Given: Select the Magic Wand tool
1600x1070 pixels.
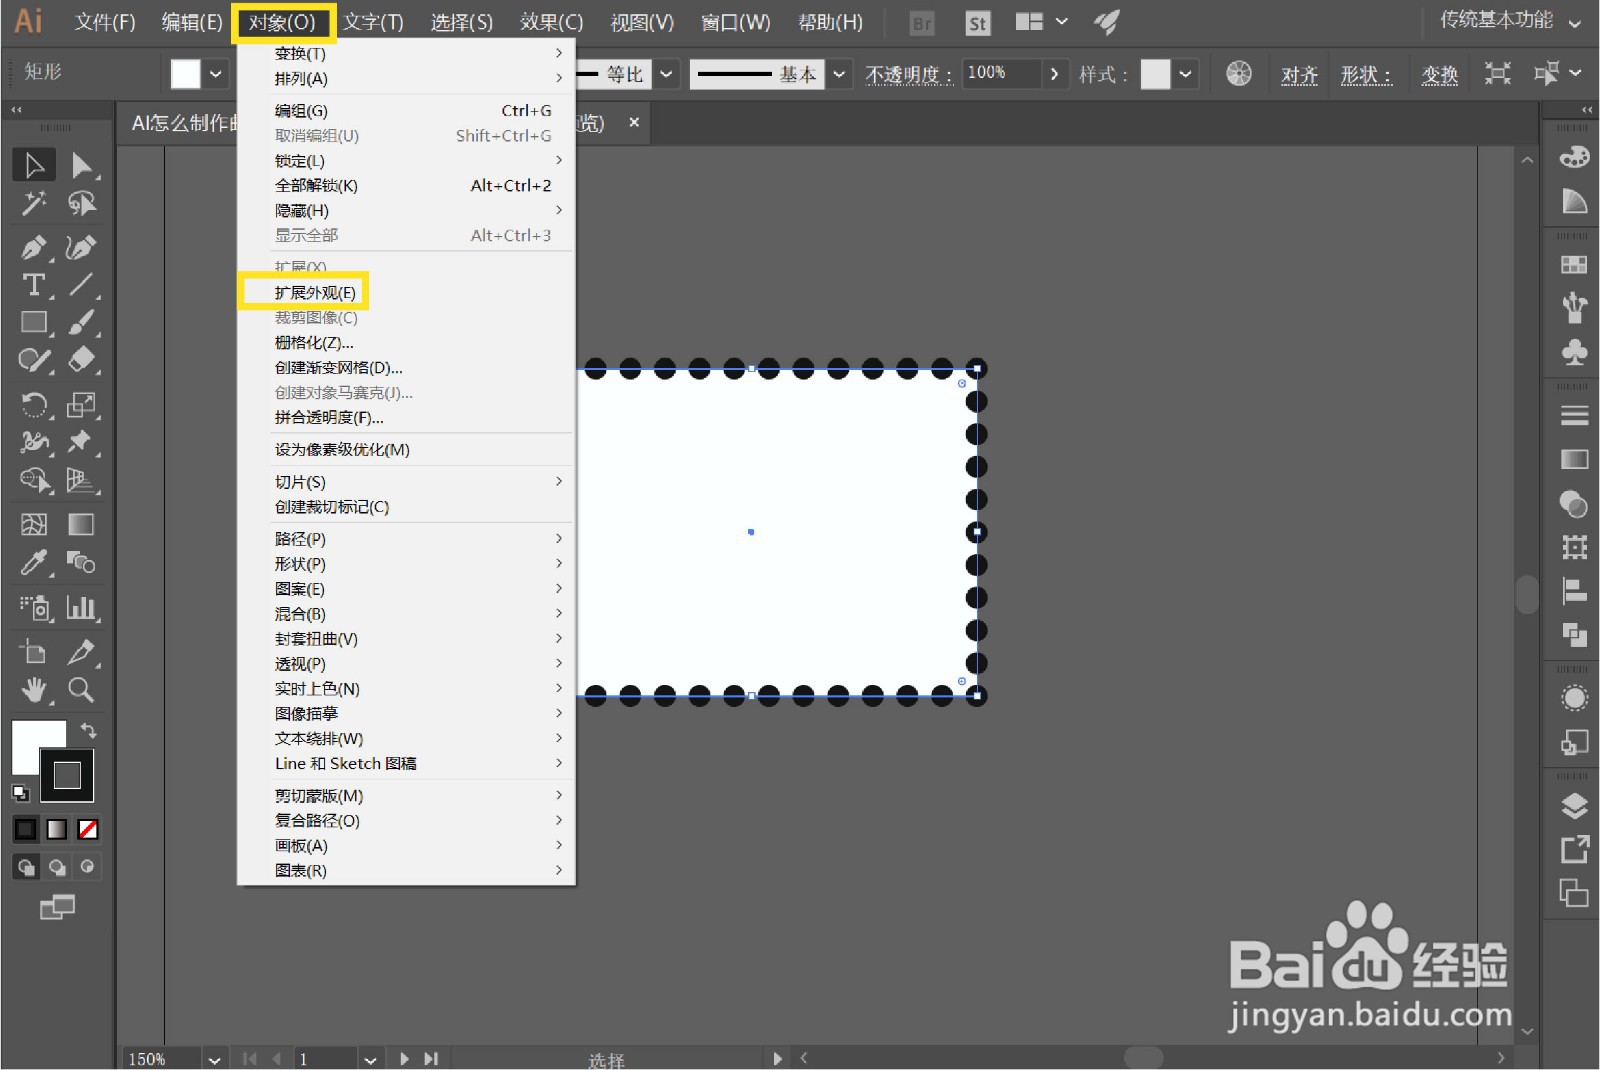Looking at the screenshot, I should (x=34, y=203).
